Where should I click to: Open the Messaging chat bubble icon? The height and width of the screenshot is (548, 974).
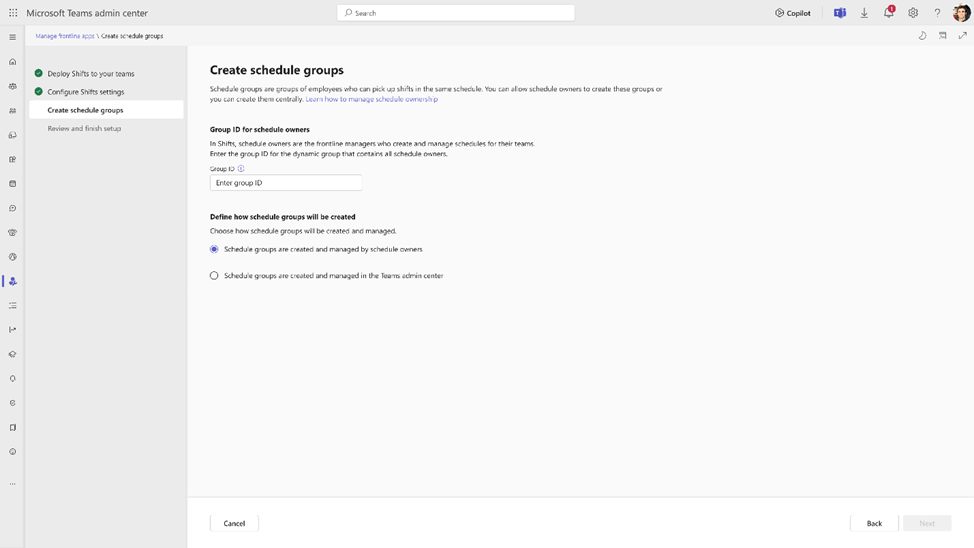tap(12, 208)
